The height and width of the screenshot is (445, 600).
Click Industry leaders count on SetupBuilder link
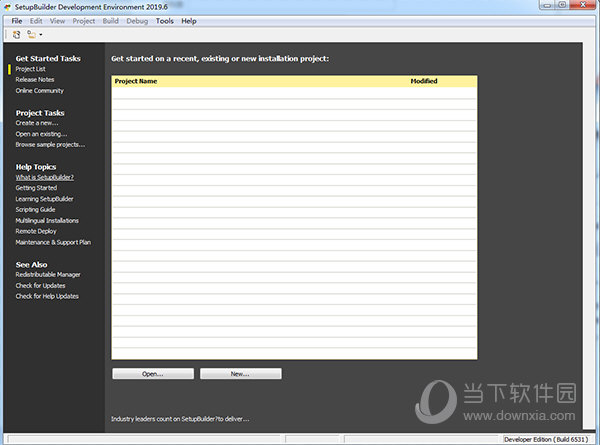pyautogui.click(x=180, y=419)
